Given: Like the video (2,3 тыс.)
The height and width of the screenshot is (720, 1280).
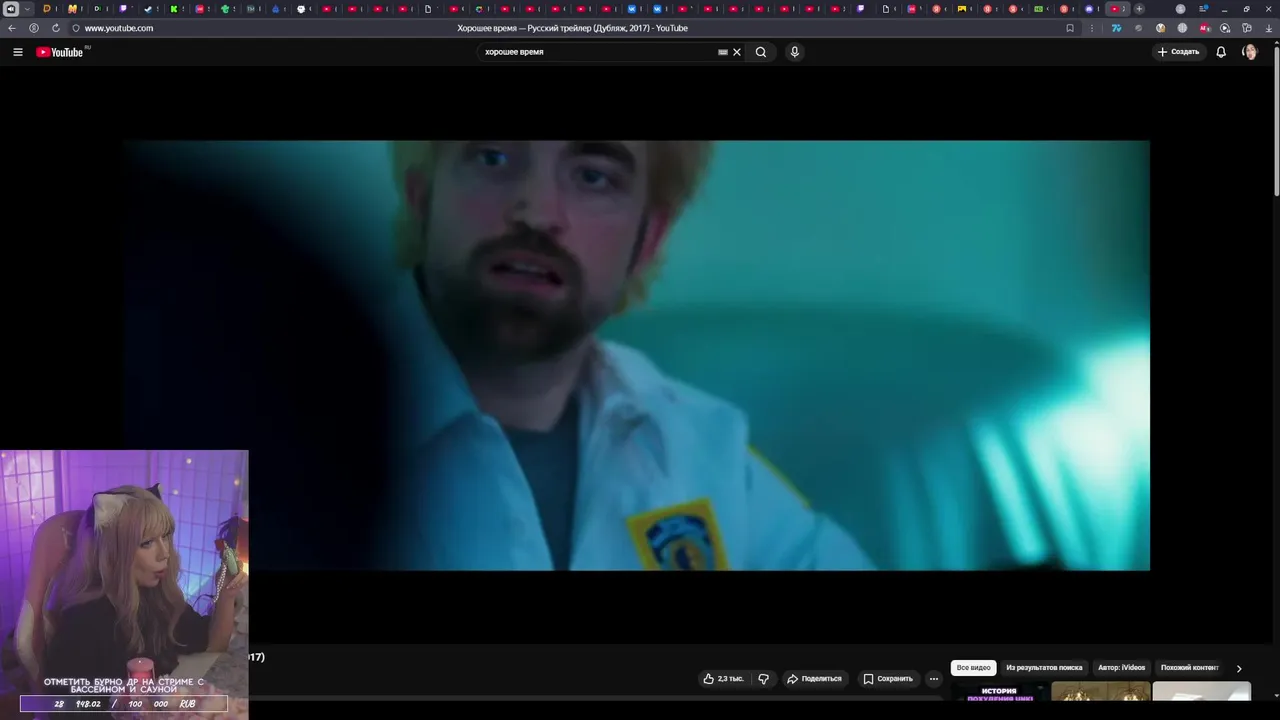Looking at the screenshot, I should coord(723,679).
